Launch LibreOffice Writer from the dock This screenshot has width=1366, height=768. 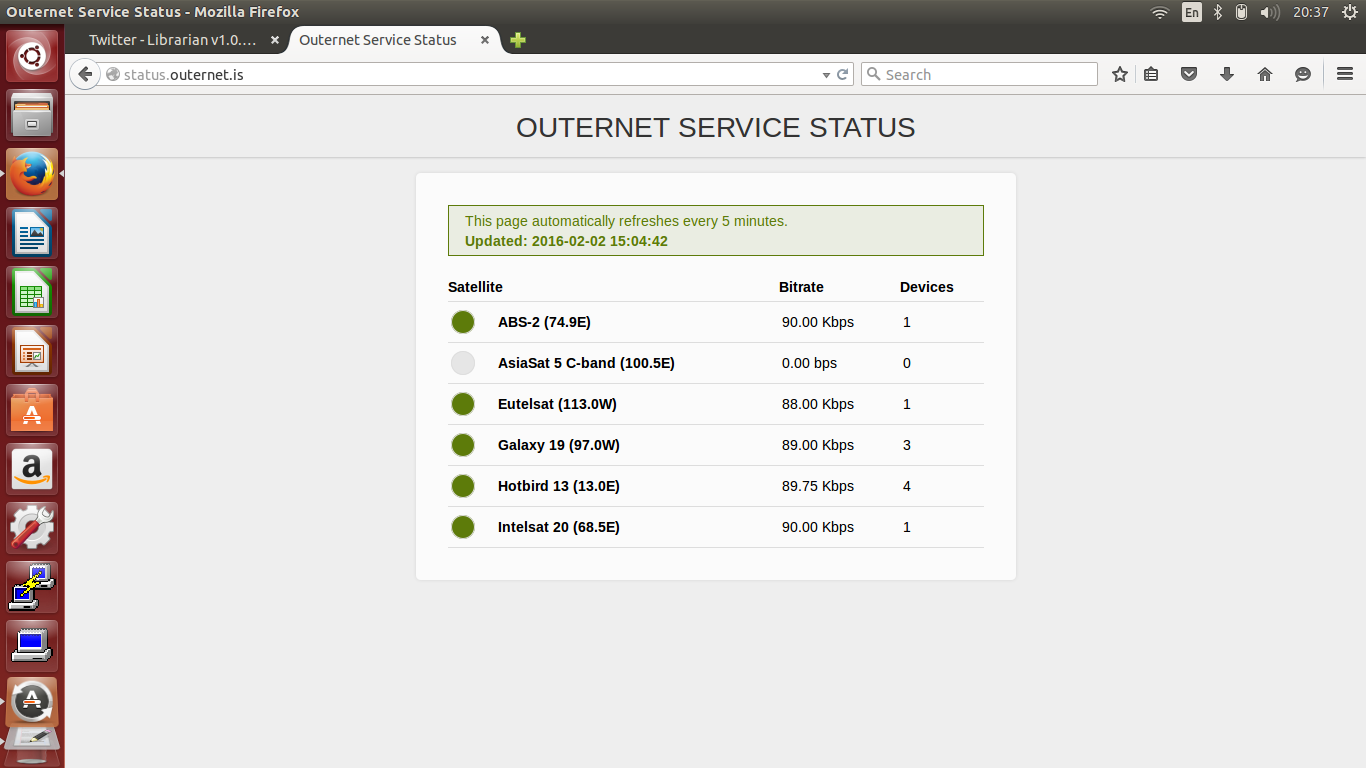coord(32,233)
